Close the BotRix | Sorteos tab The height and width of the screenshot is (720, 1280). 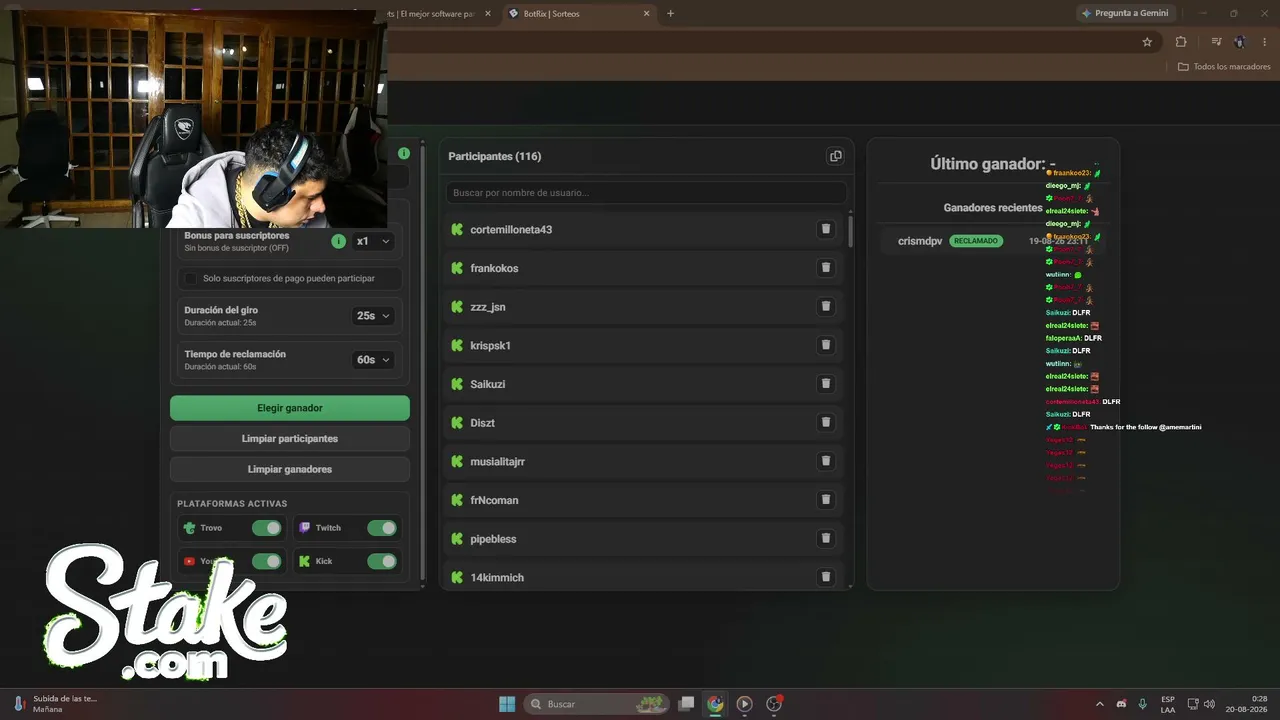tap(647, 14)
